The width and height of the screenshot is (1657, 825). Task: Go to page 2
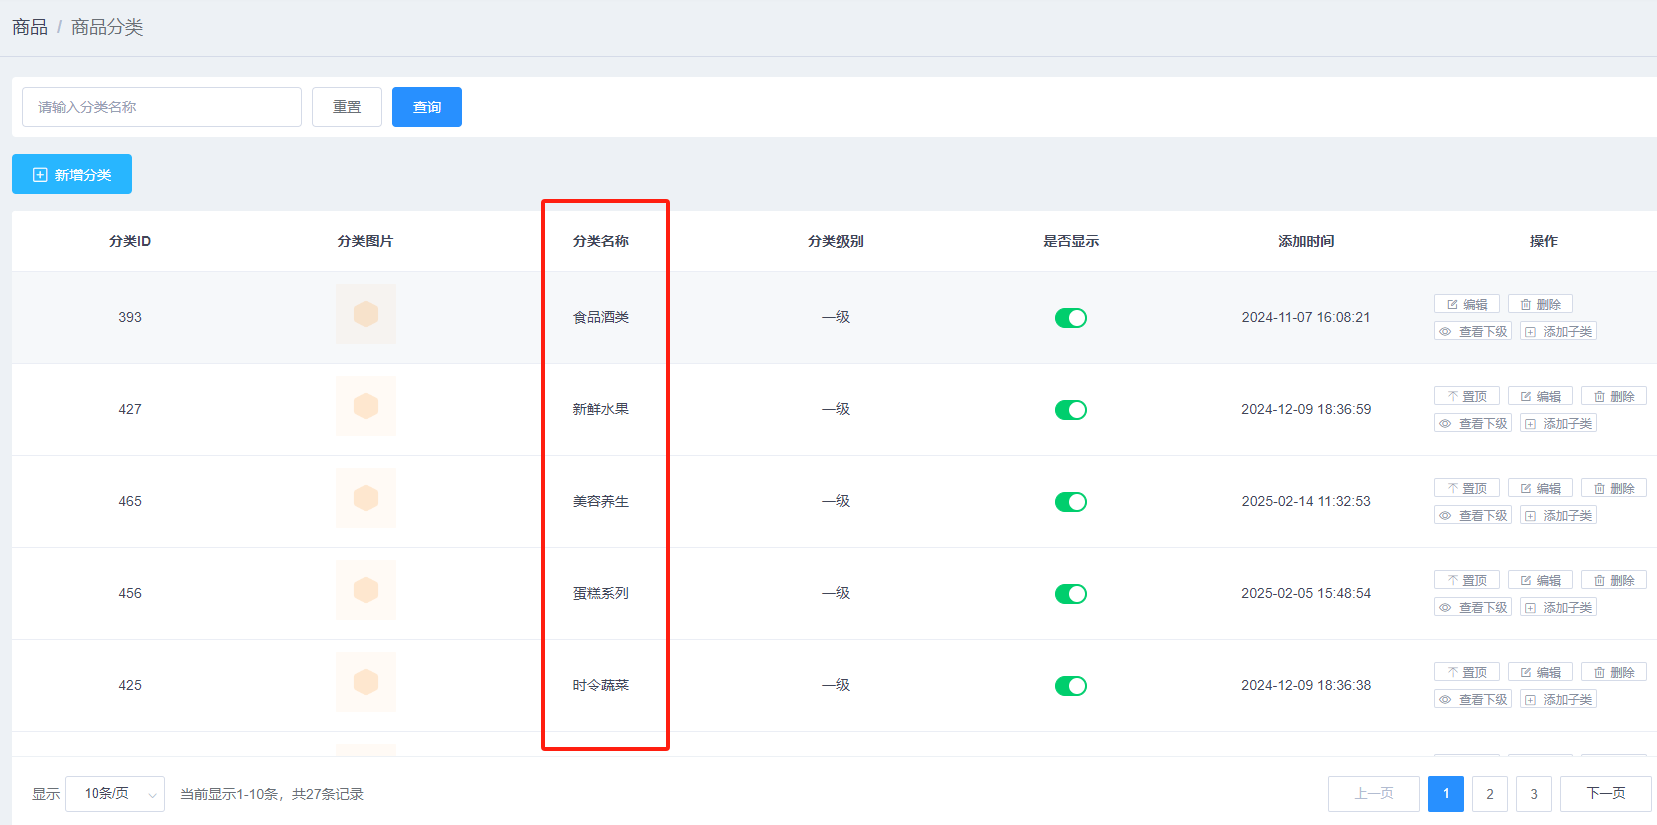pyautogui.click(x=1489, y=794)
